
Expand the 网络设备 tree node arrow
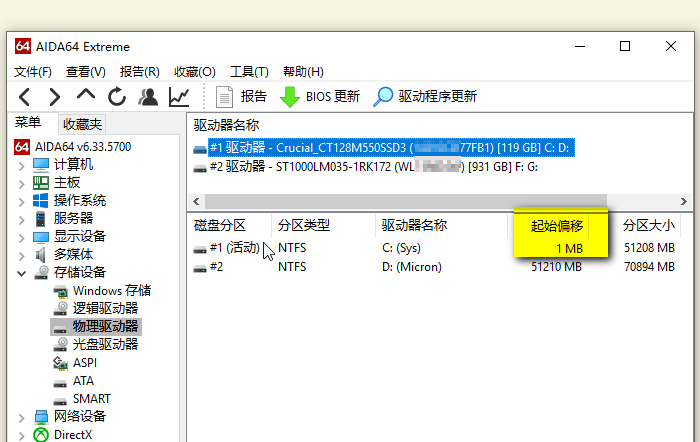pyautogui.click(x=21, y=418)
